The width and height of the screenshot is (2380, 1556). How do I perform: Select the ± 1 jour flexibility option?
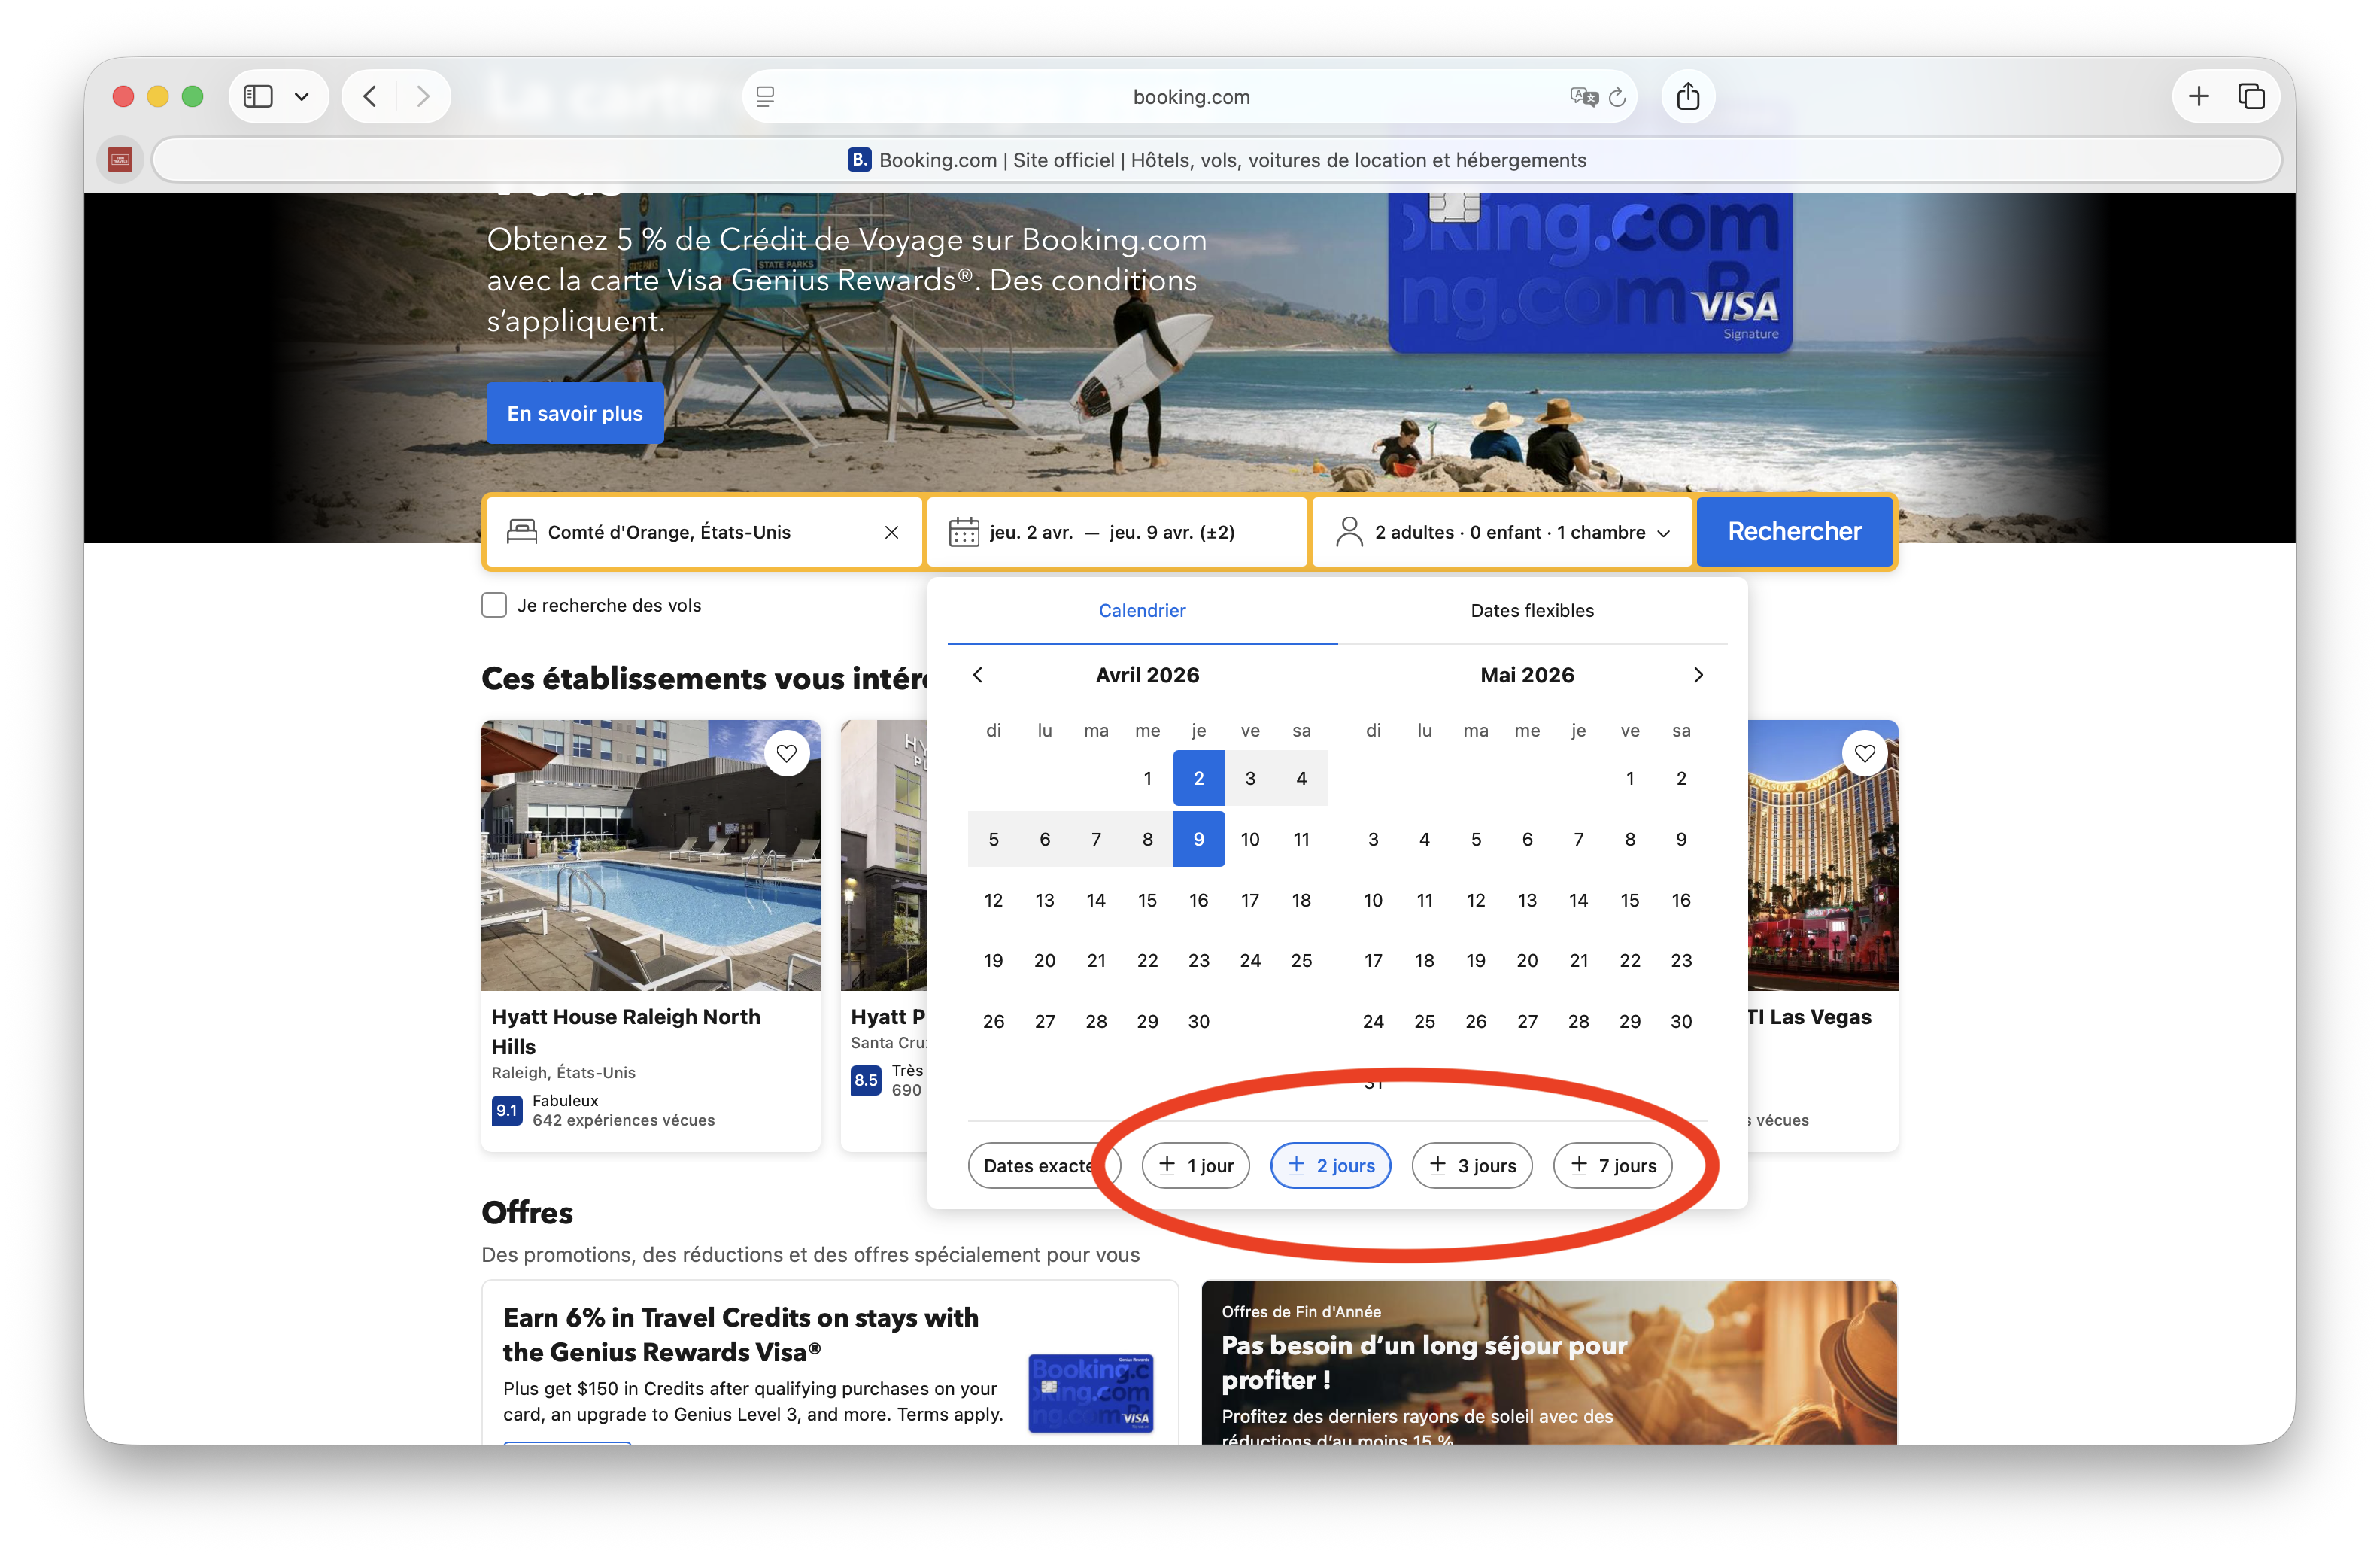tap(1195, 1165)
